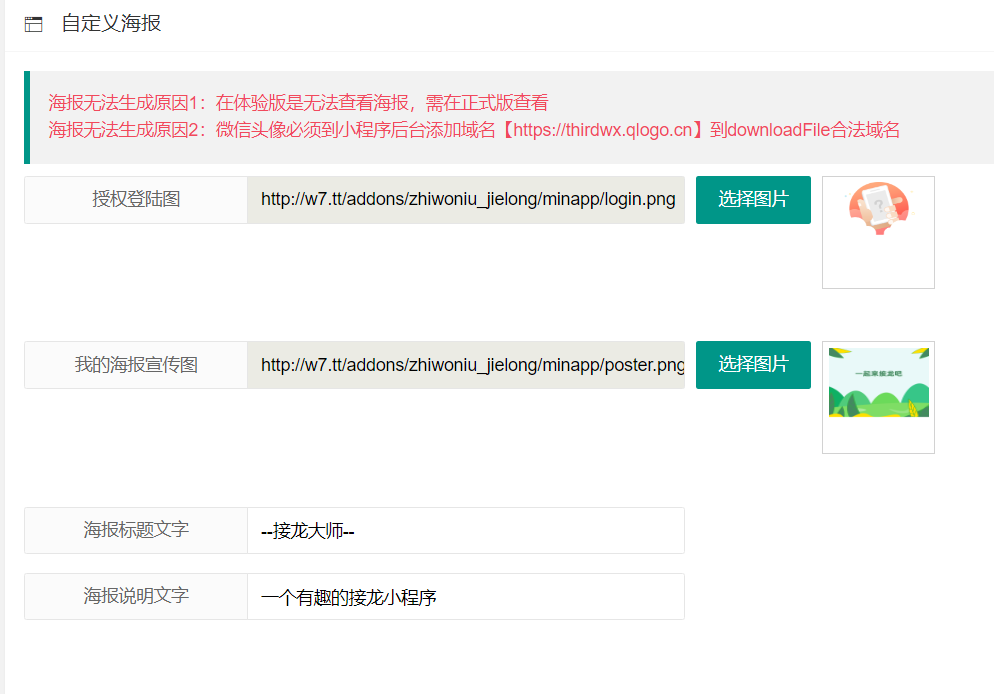Open the login image thumbnail preview

coord(878,232)
